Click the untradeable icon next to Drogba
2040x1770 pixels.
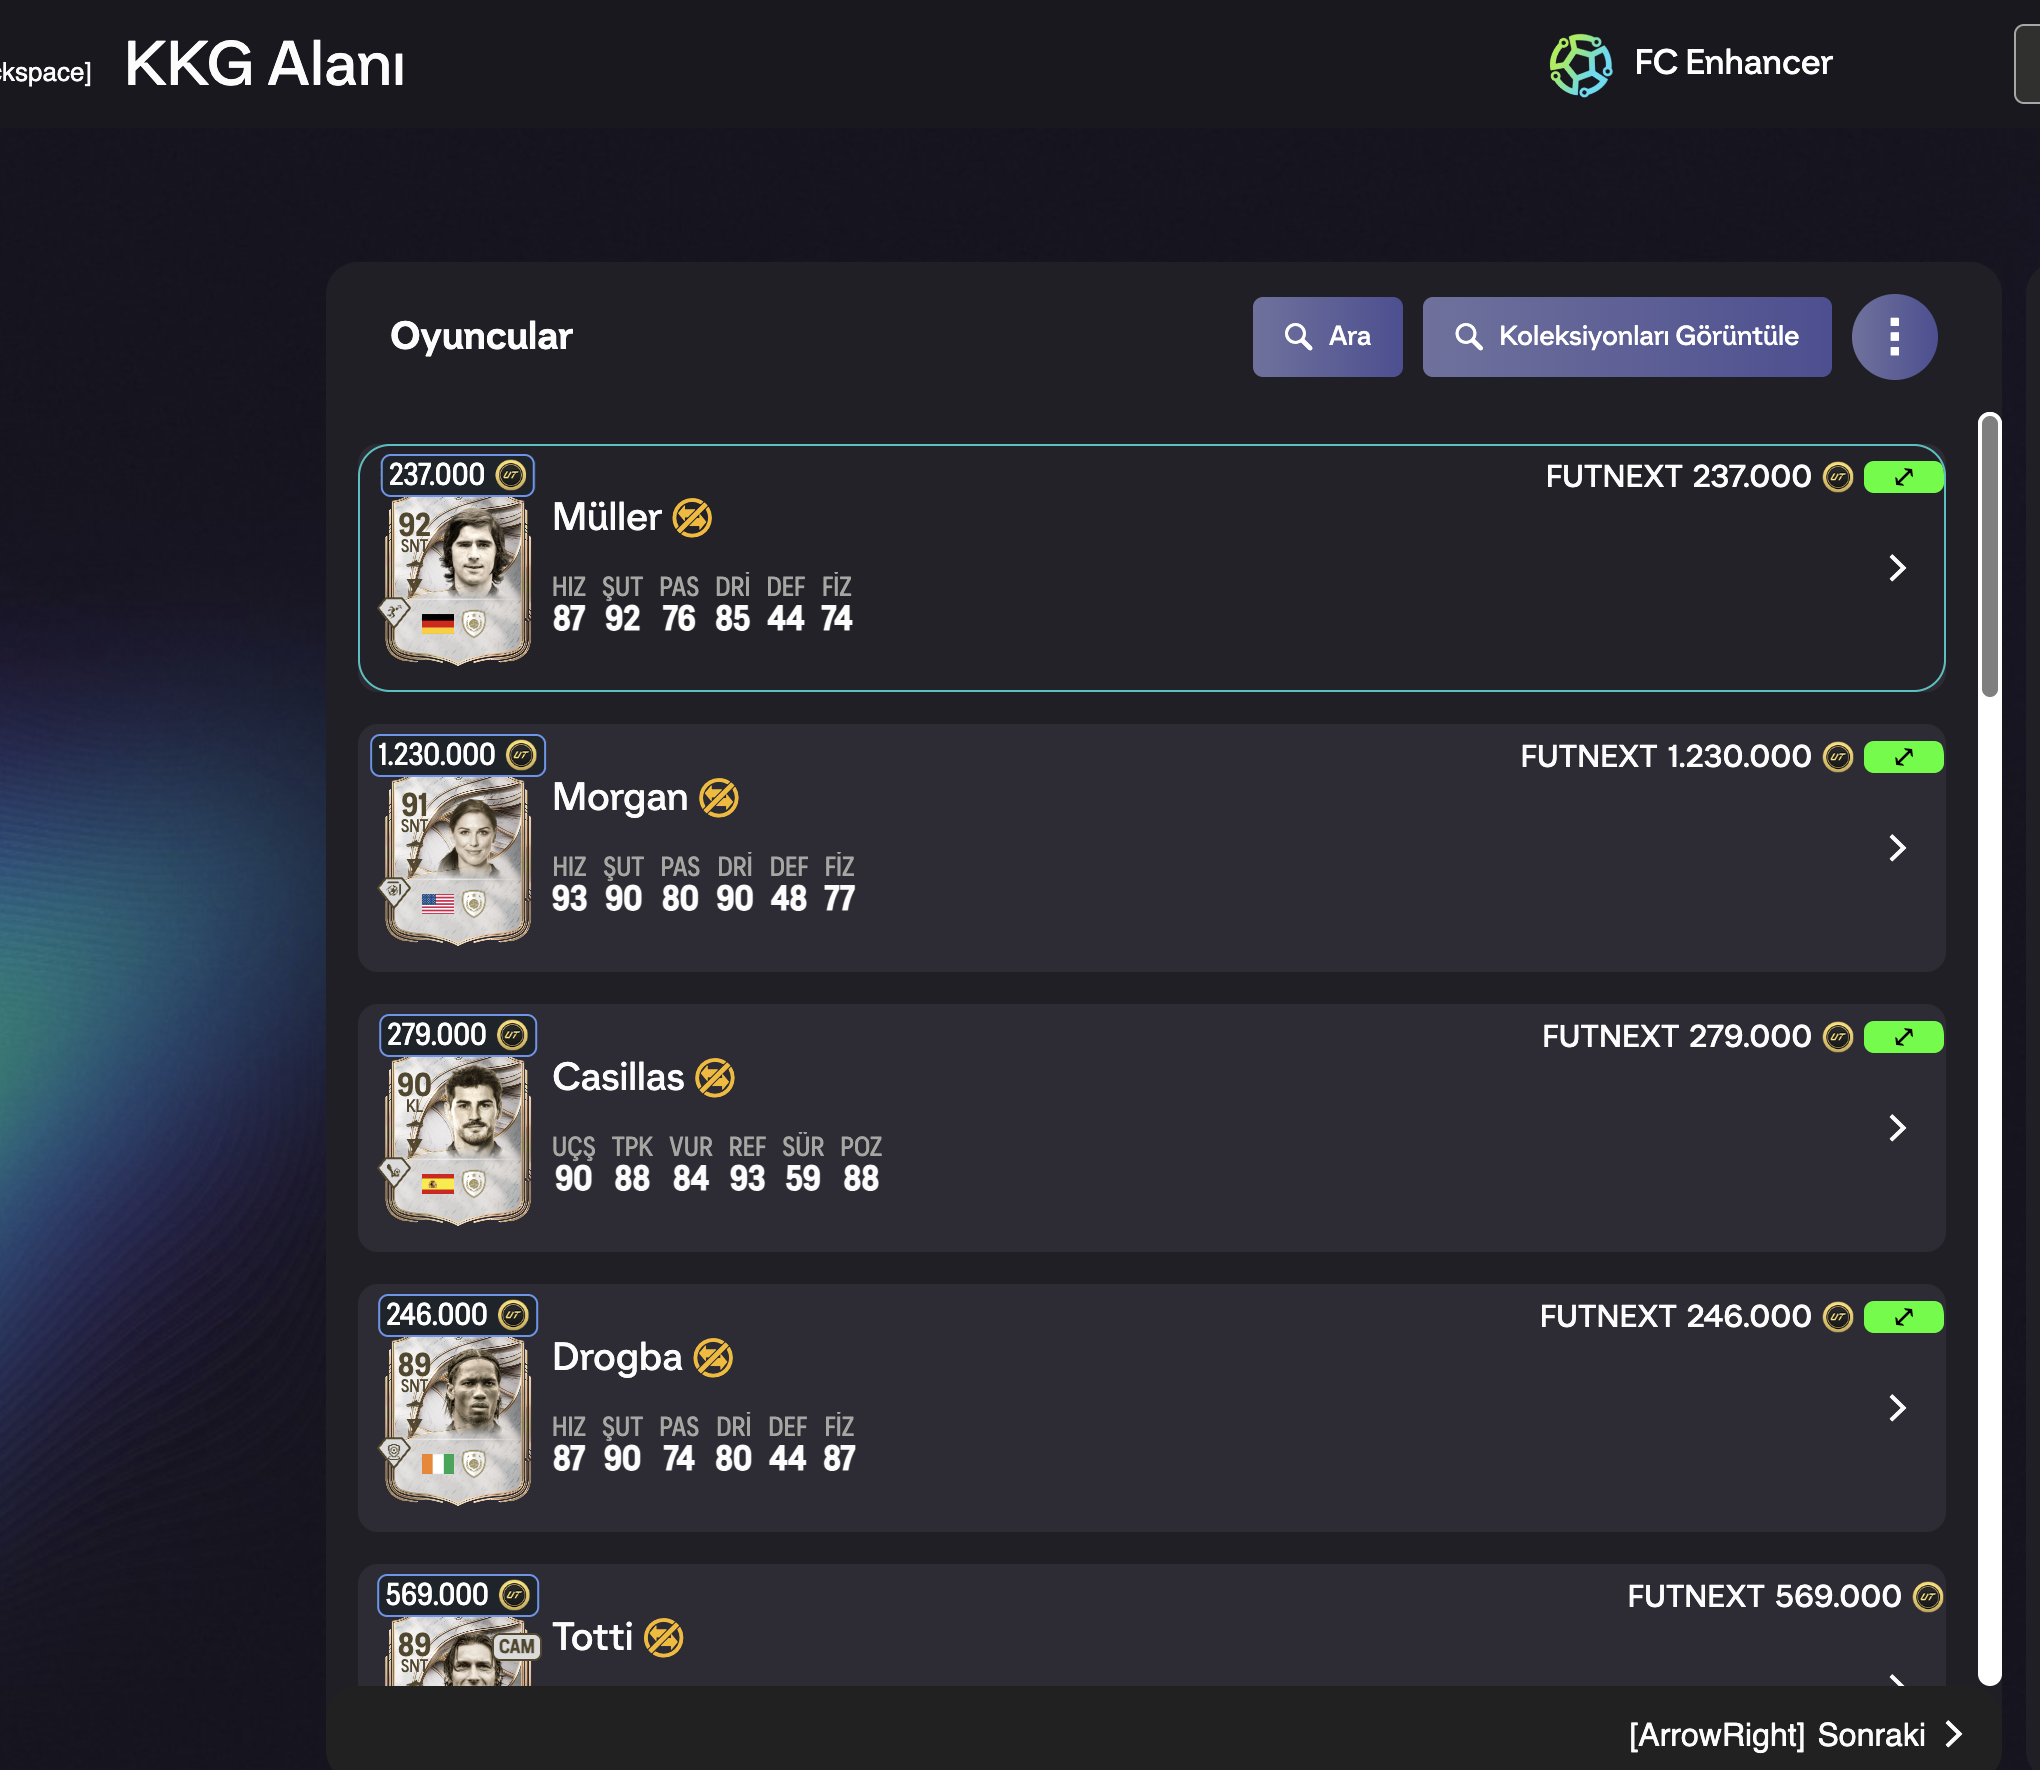713,1358
